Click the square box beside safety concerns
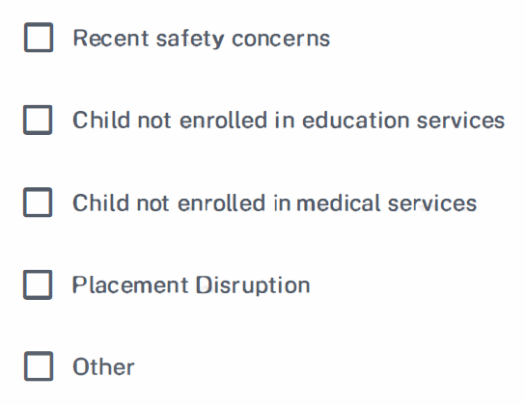The width and height of the screenshot is (526, 405). [x=38, y=37]
